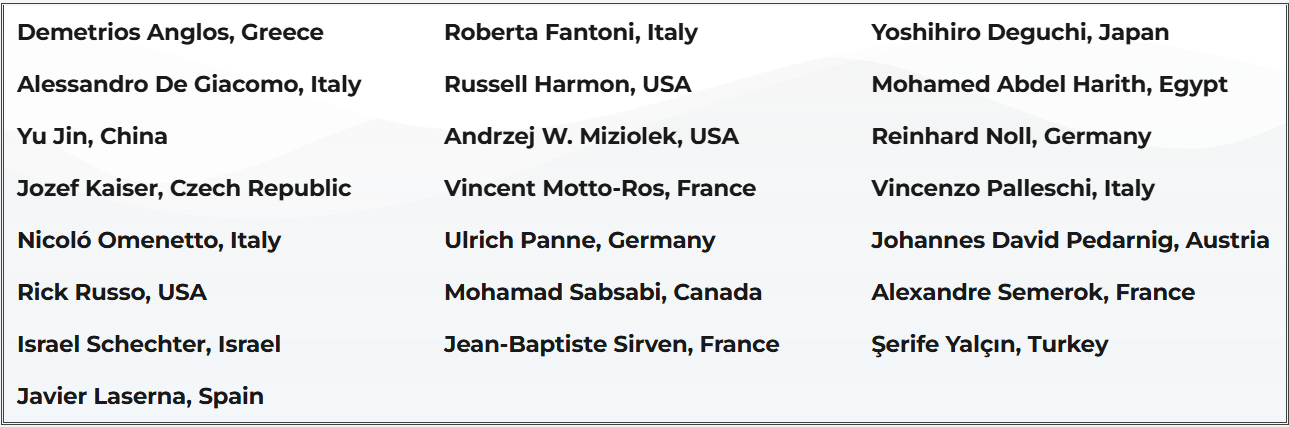Viewport: 1289px width, 427px height.
Task: Click Andrzej W. Miziolek, USA
Action: (x=591, y=136)
